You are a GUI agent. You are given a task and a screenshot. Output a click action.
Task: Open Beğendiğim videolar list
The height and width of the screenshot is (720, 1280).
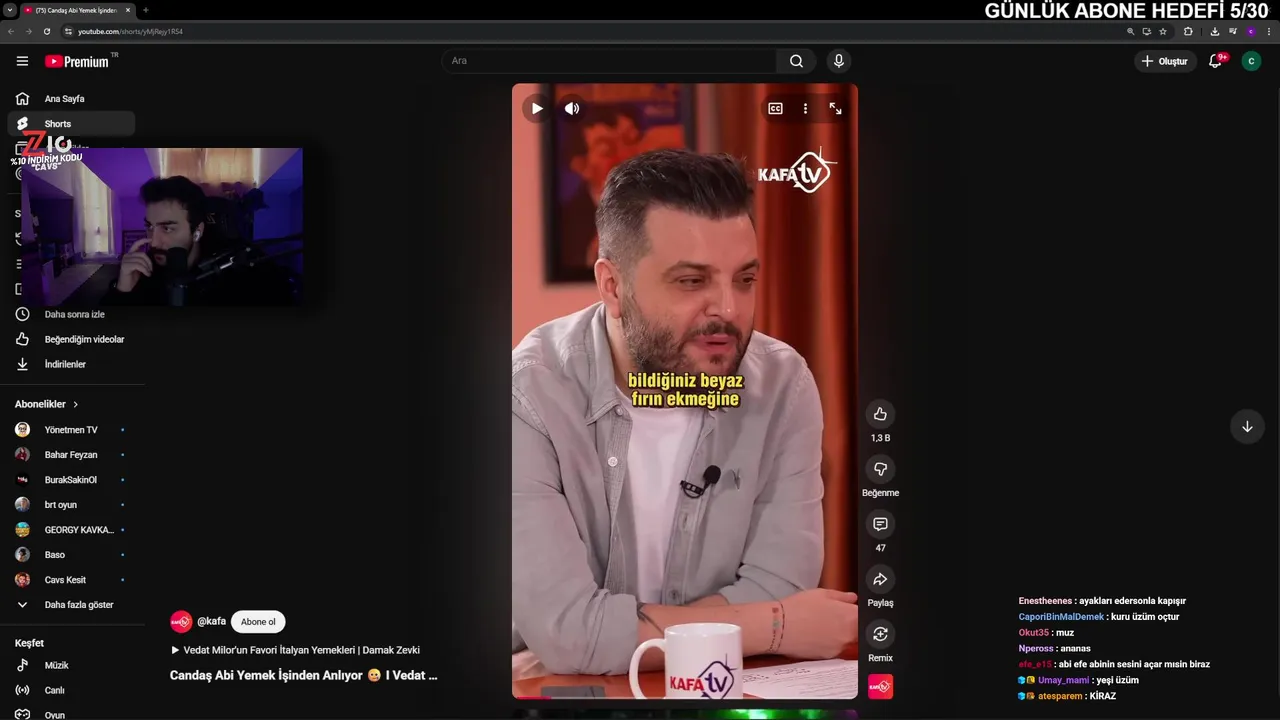click(x=71, y=339)
